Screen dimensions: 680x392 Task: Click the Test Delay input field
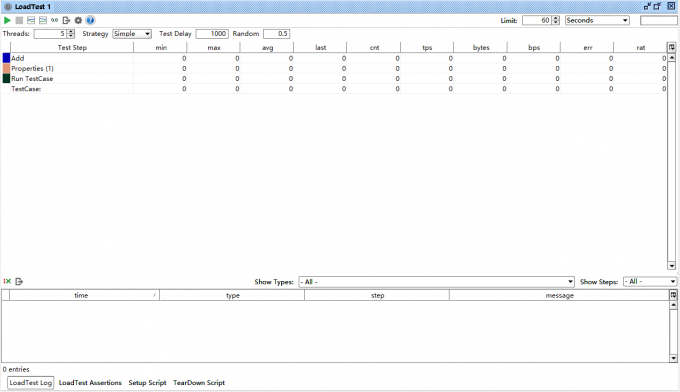pyautogui.click(x=212, y=34)
